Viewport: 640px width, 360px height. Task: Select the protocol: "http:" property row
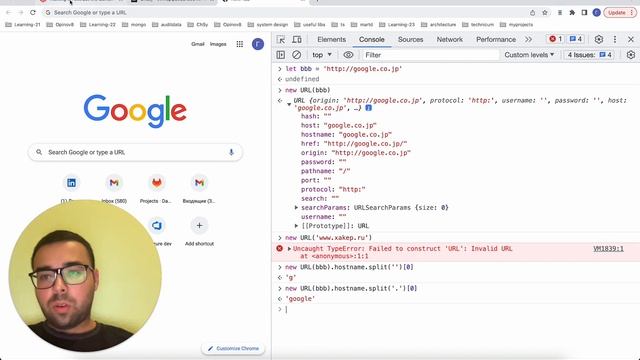(333, 189)
